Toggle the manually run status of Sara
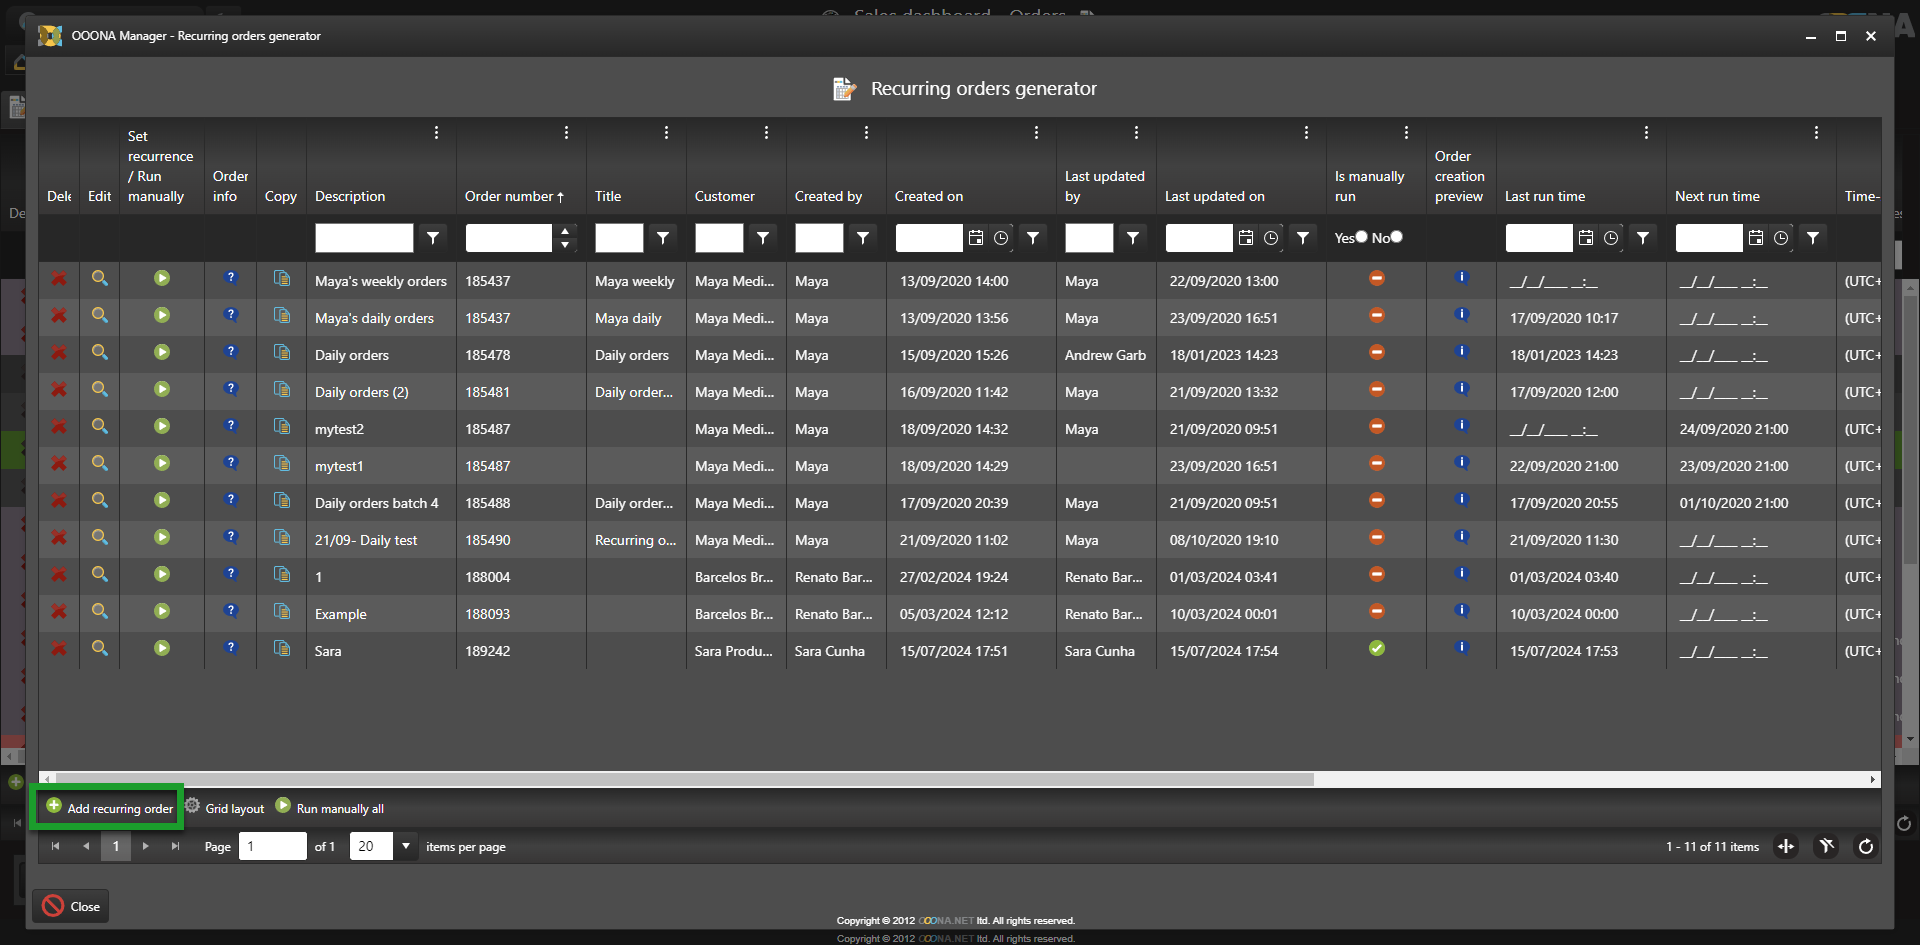 tap(1377, 649)
